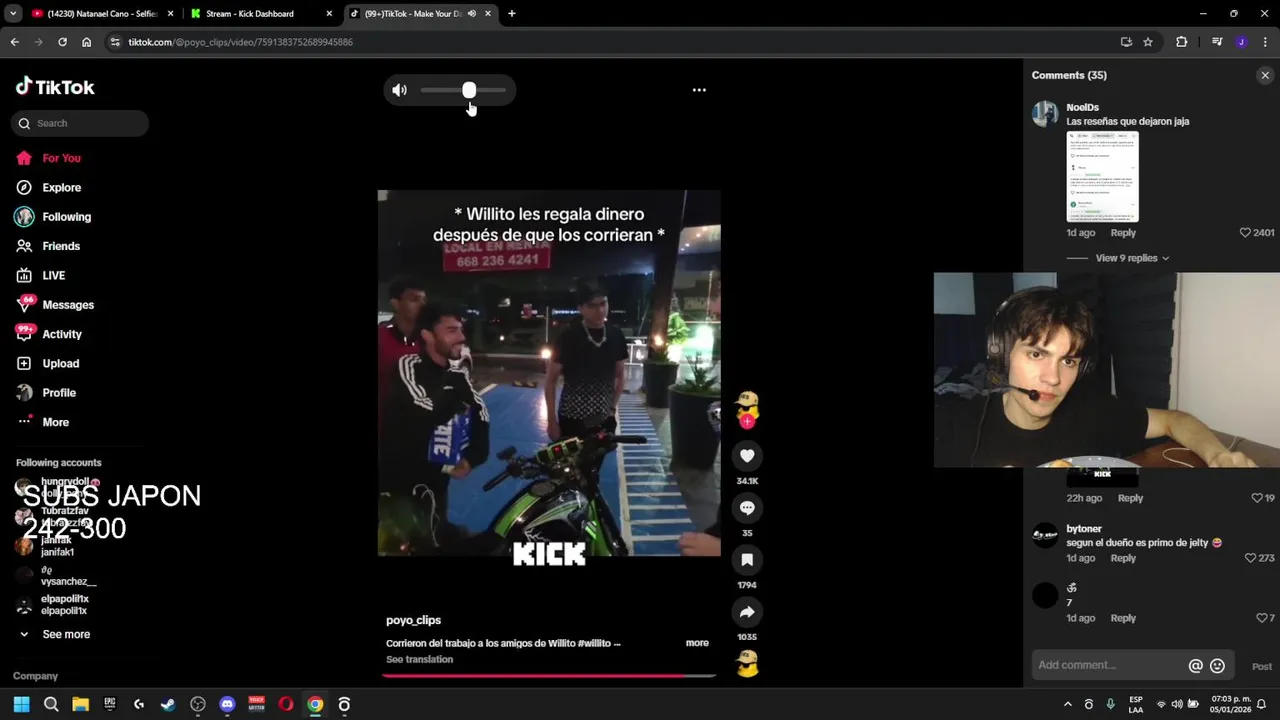Screen dimensions: 1280x720
Task: Open the review image in NoelDs comment
Action: 1102,176
